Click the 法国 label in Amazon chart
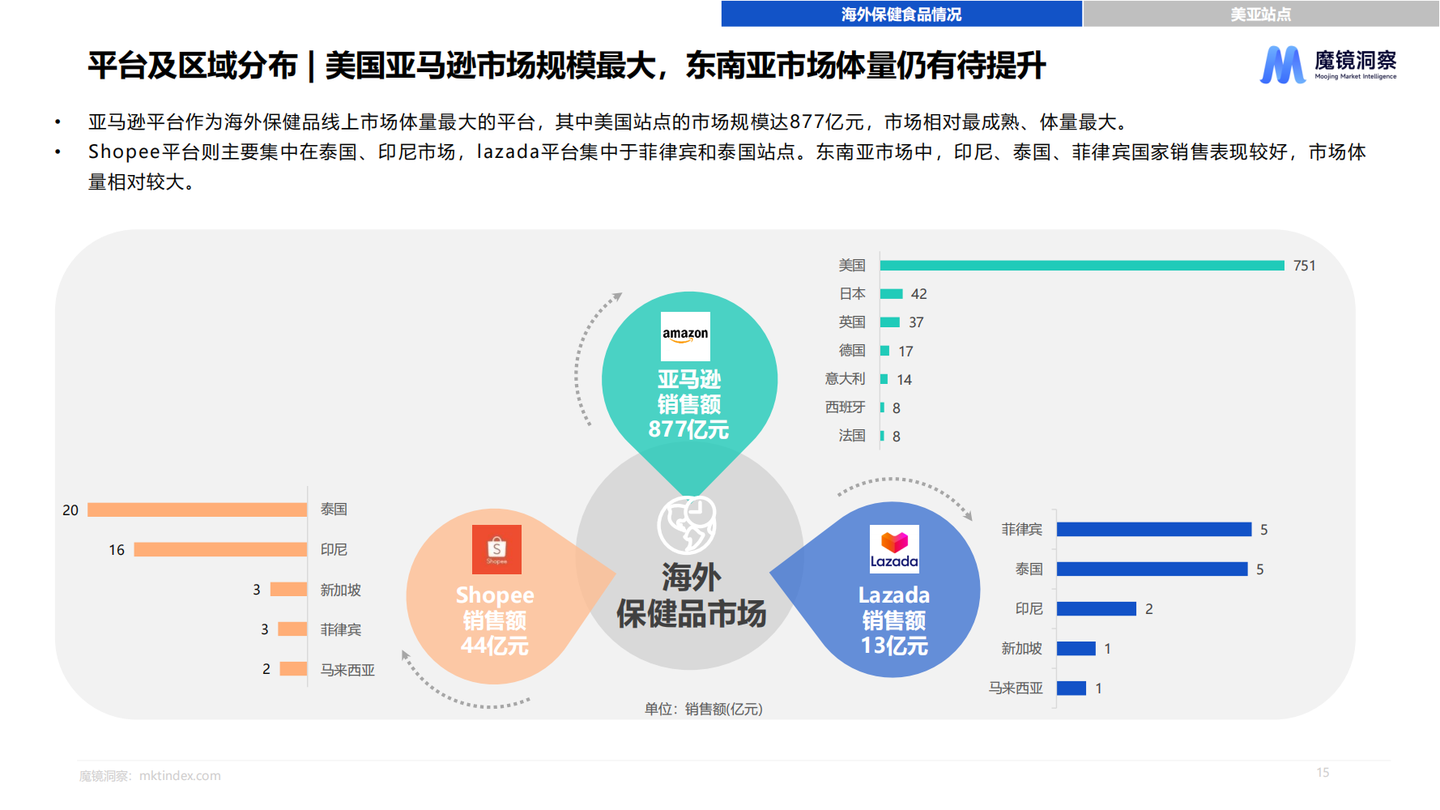This screenshot has width=1440, height=810. [852, 436]
